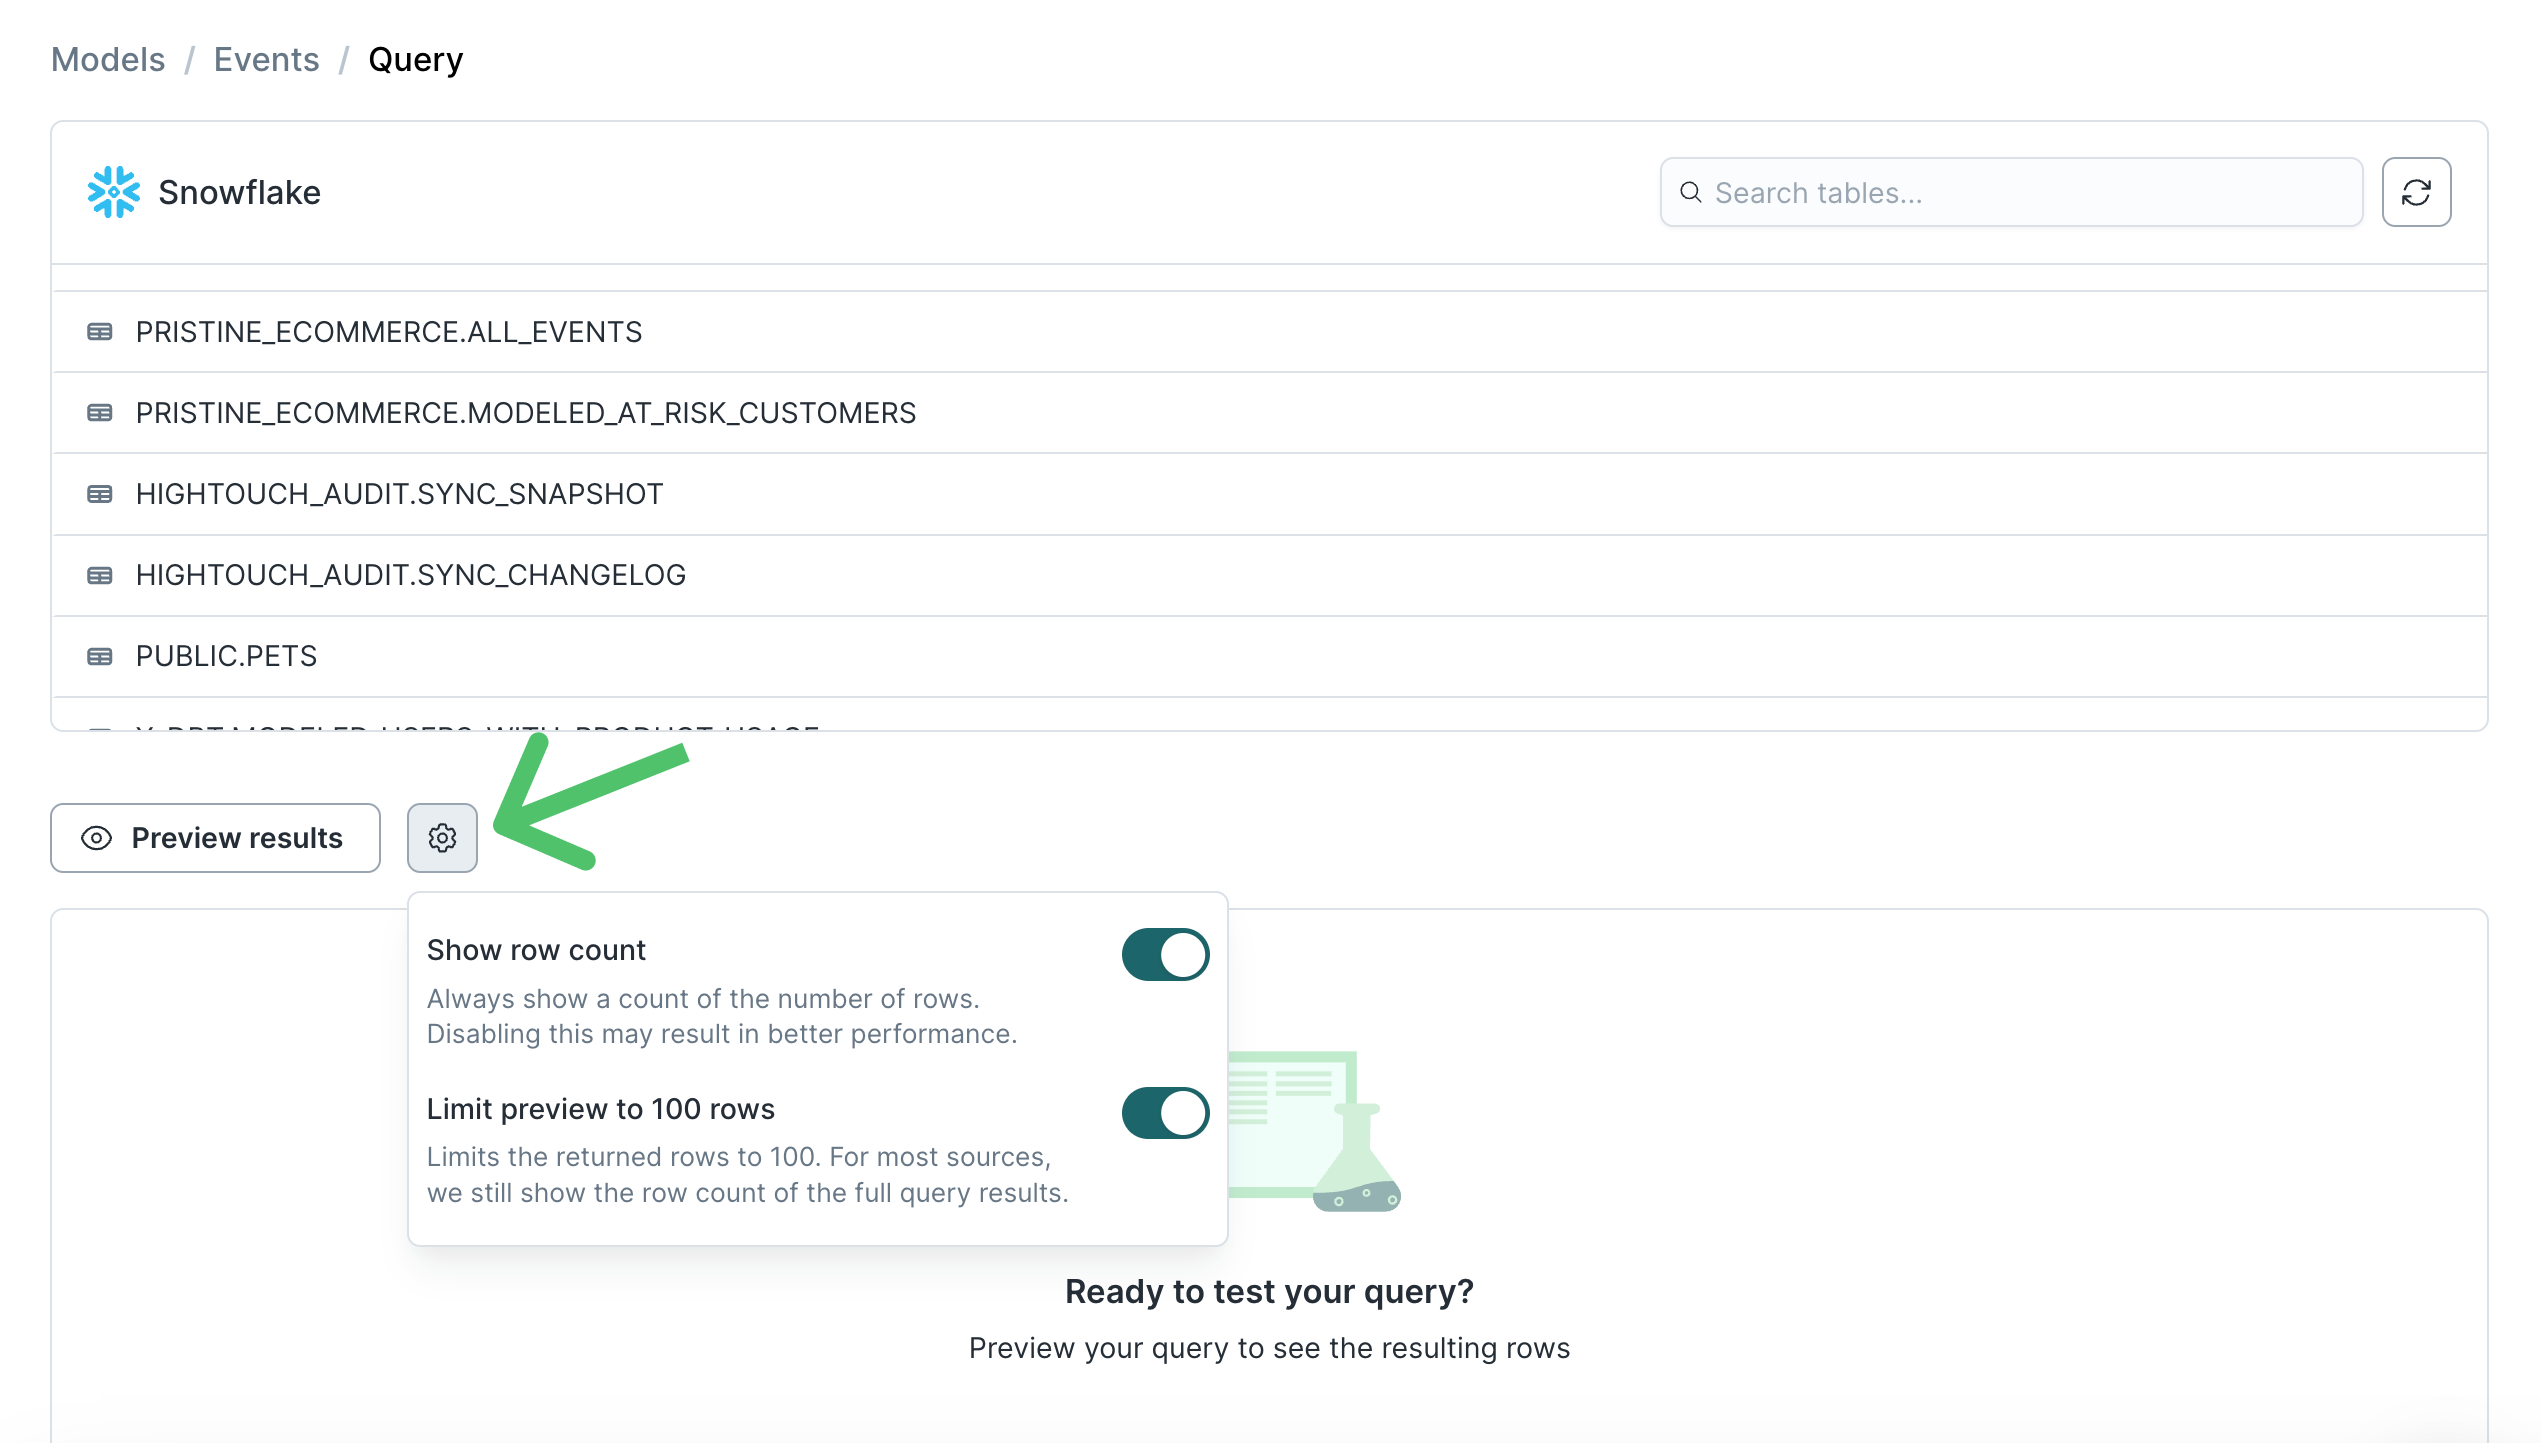Click the table icon next to HIGHTOUCH_AUDIT.SYNC_CHANGELOG

click(101, 574)
